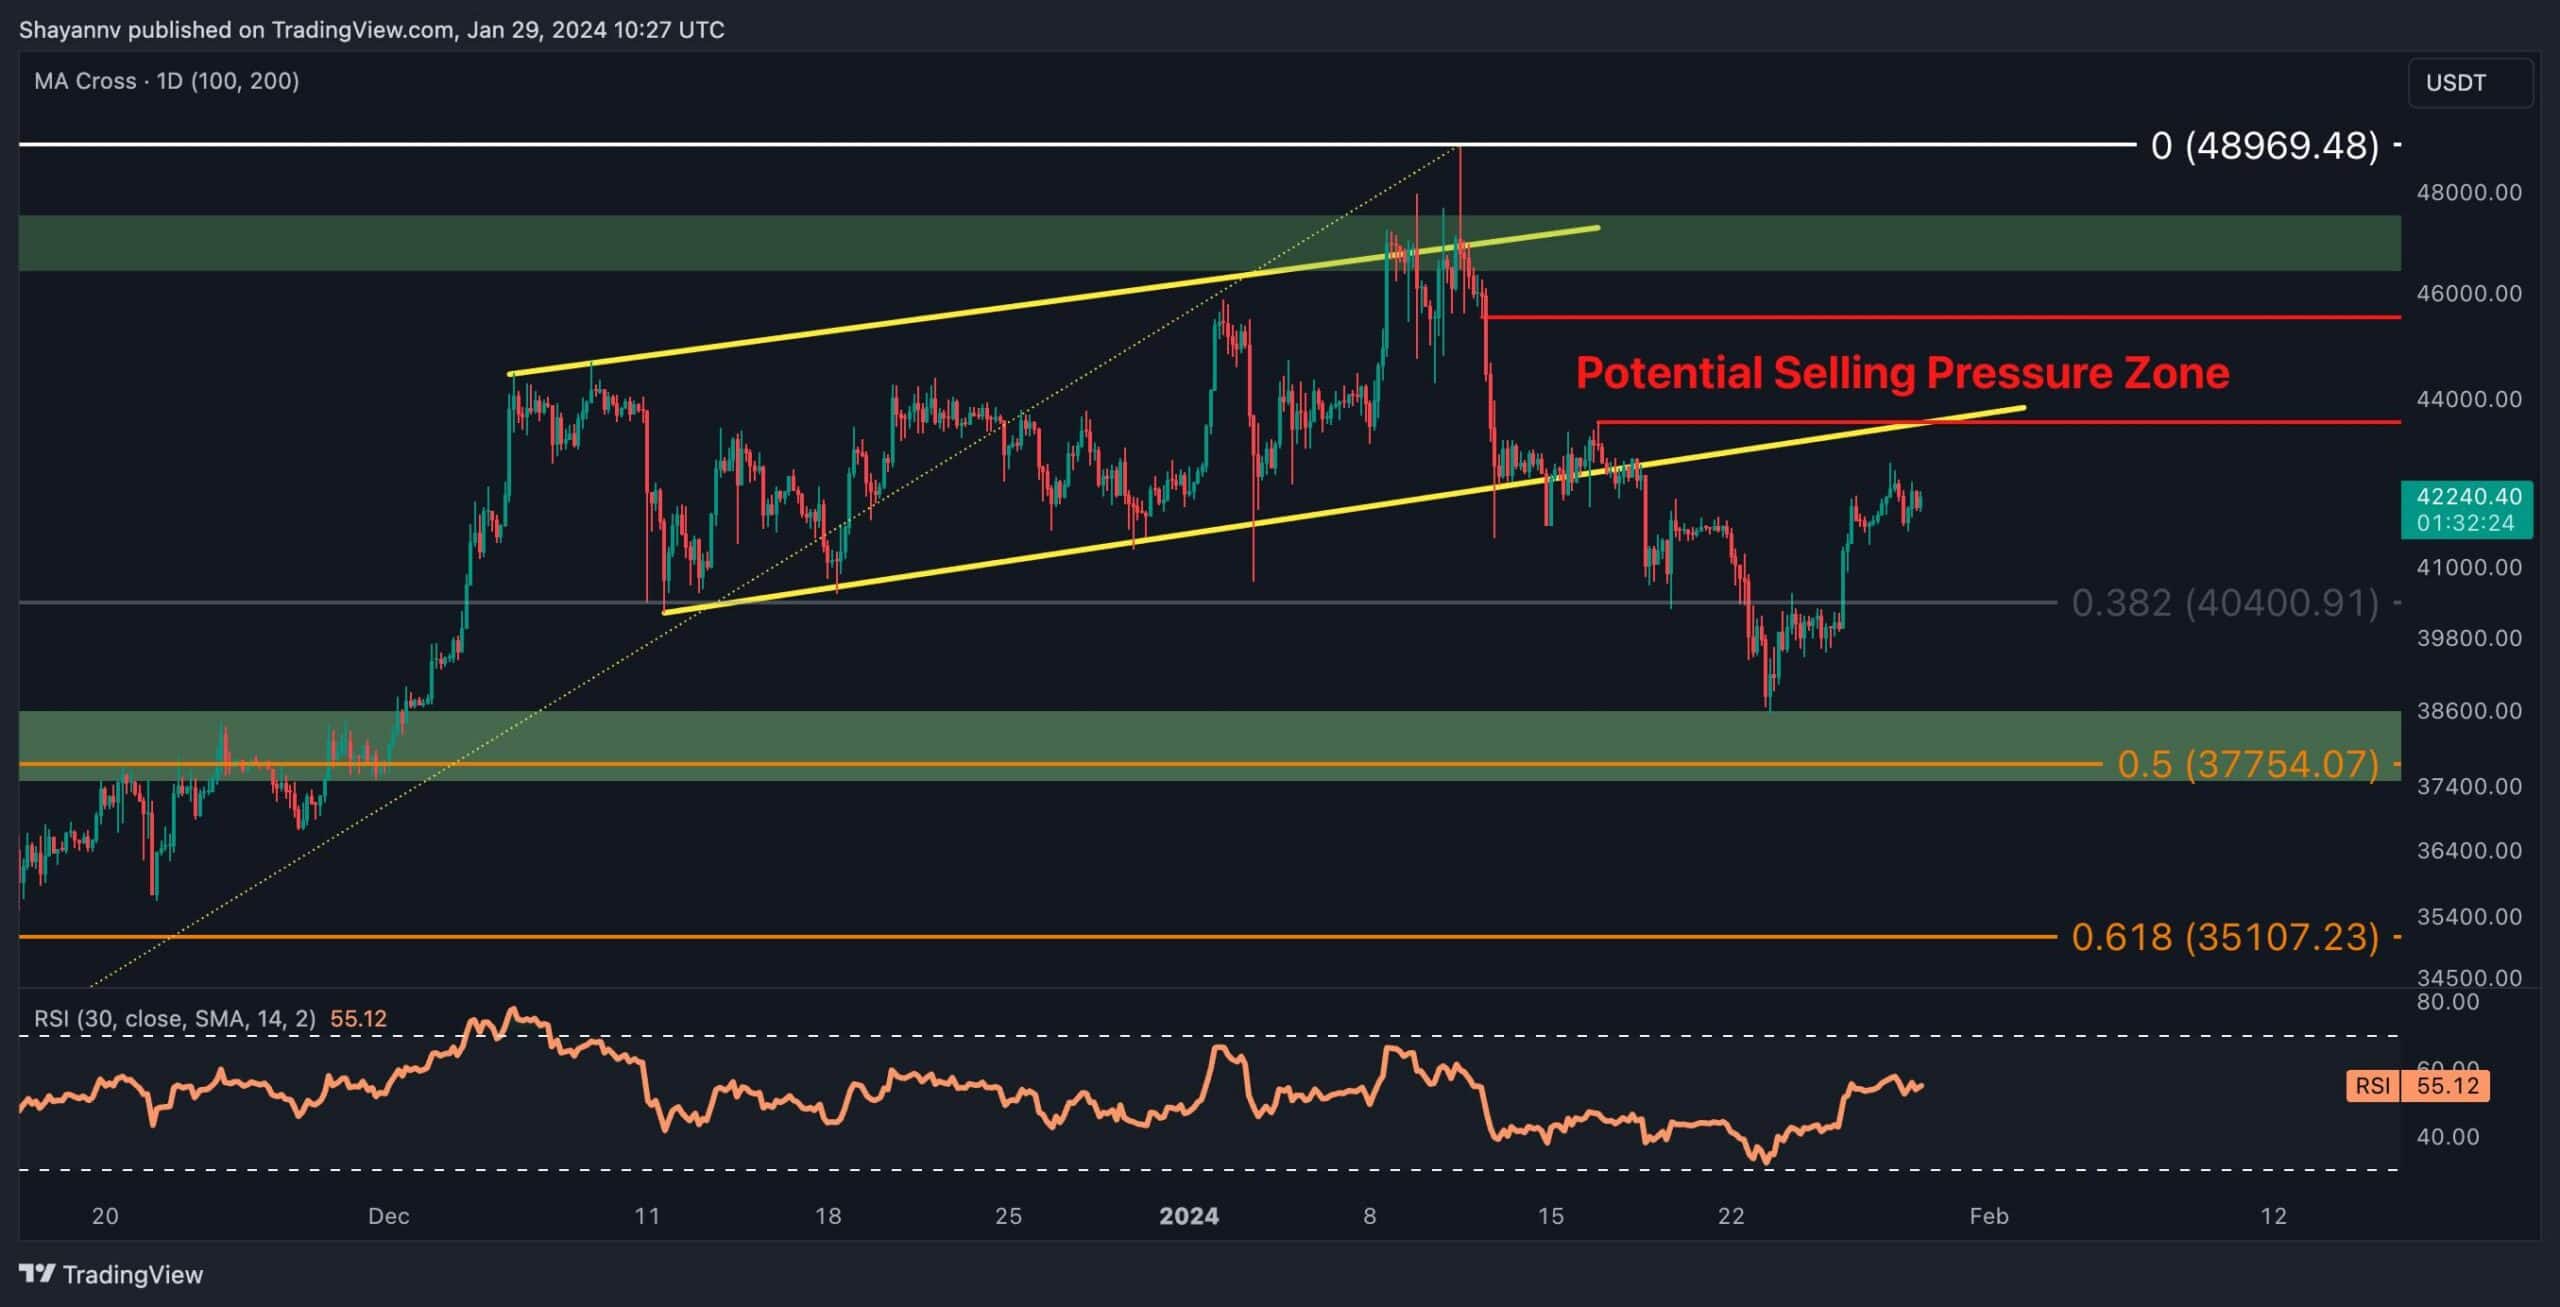Click the TradingView logo icon
This screenshot has width=2560, height=1307.
38,1274
